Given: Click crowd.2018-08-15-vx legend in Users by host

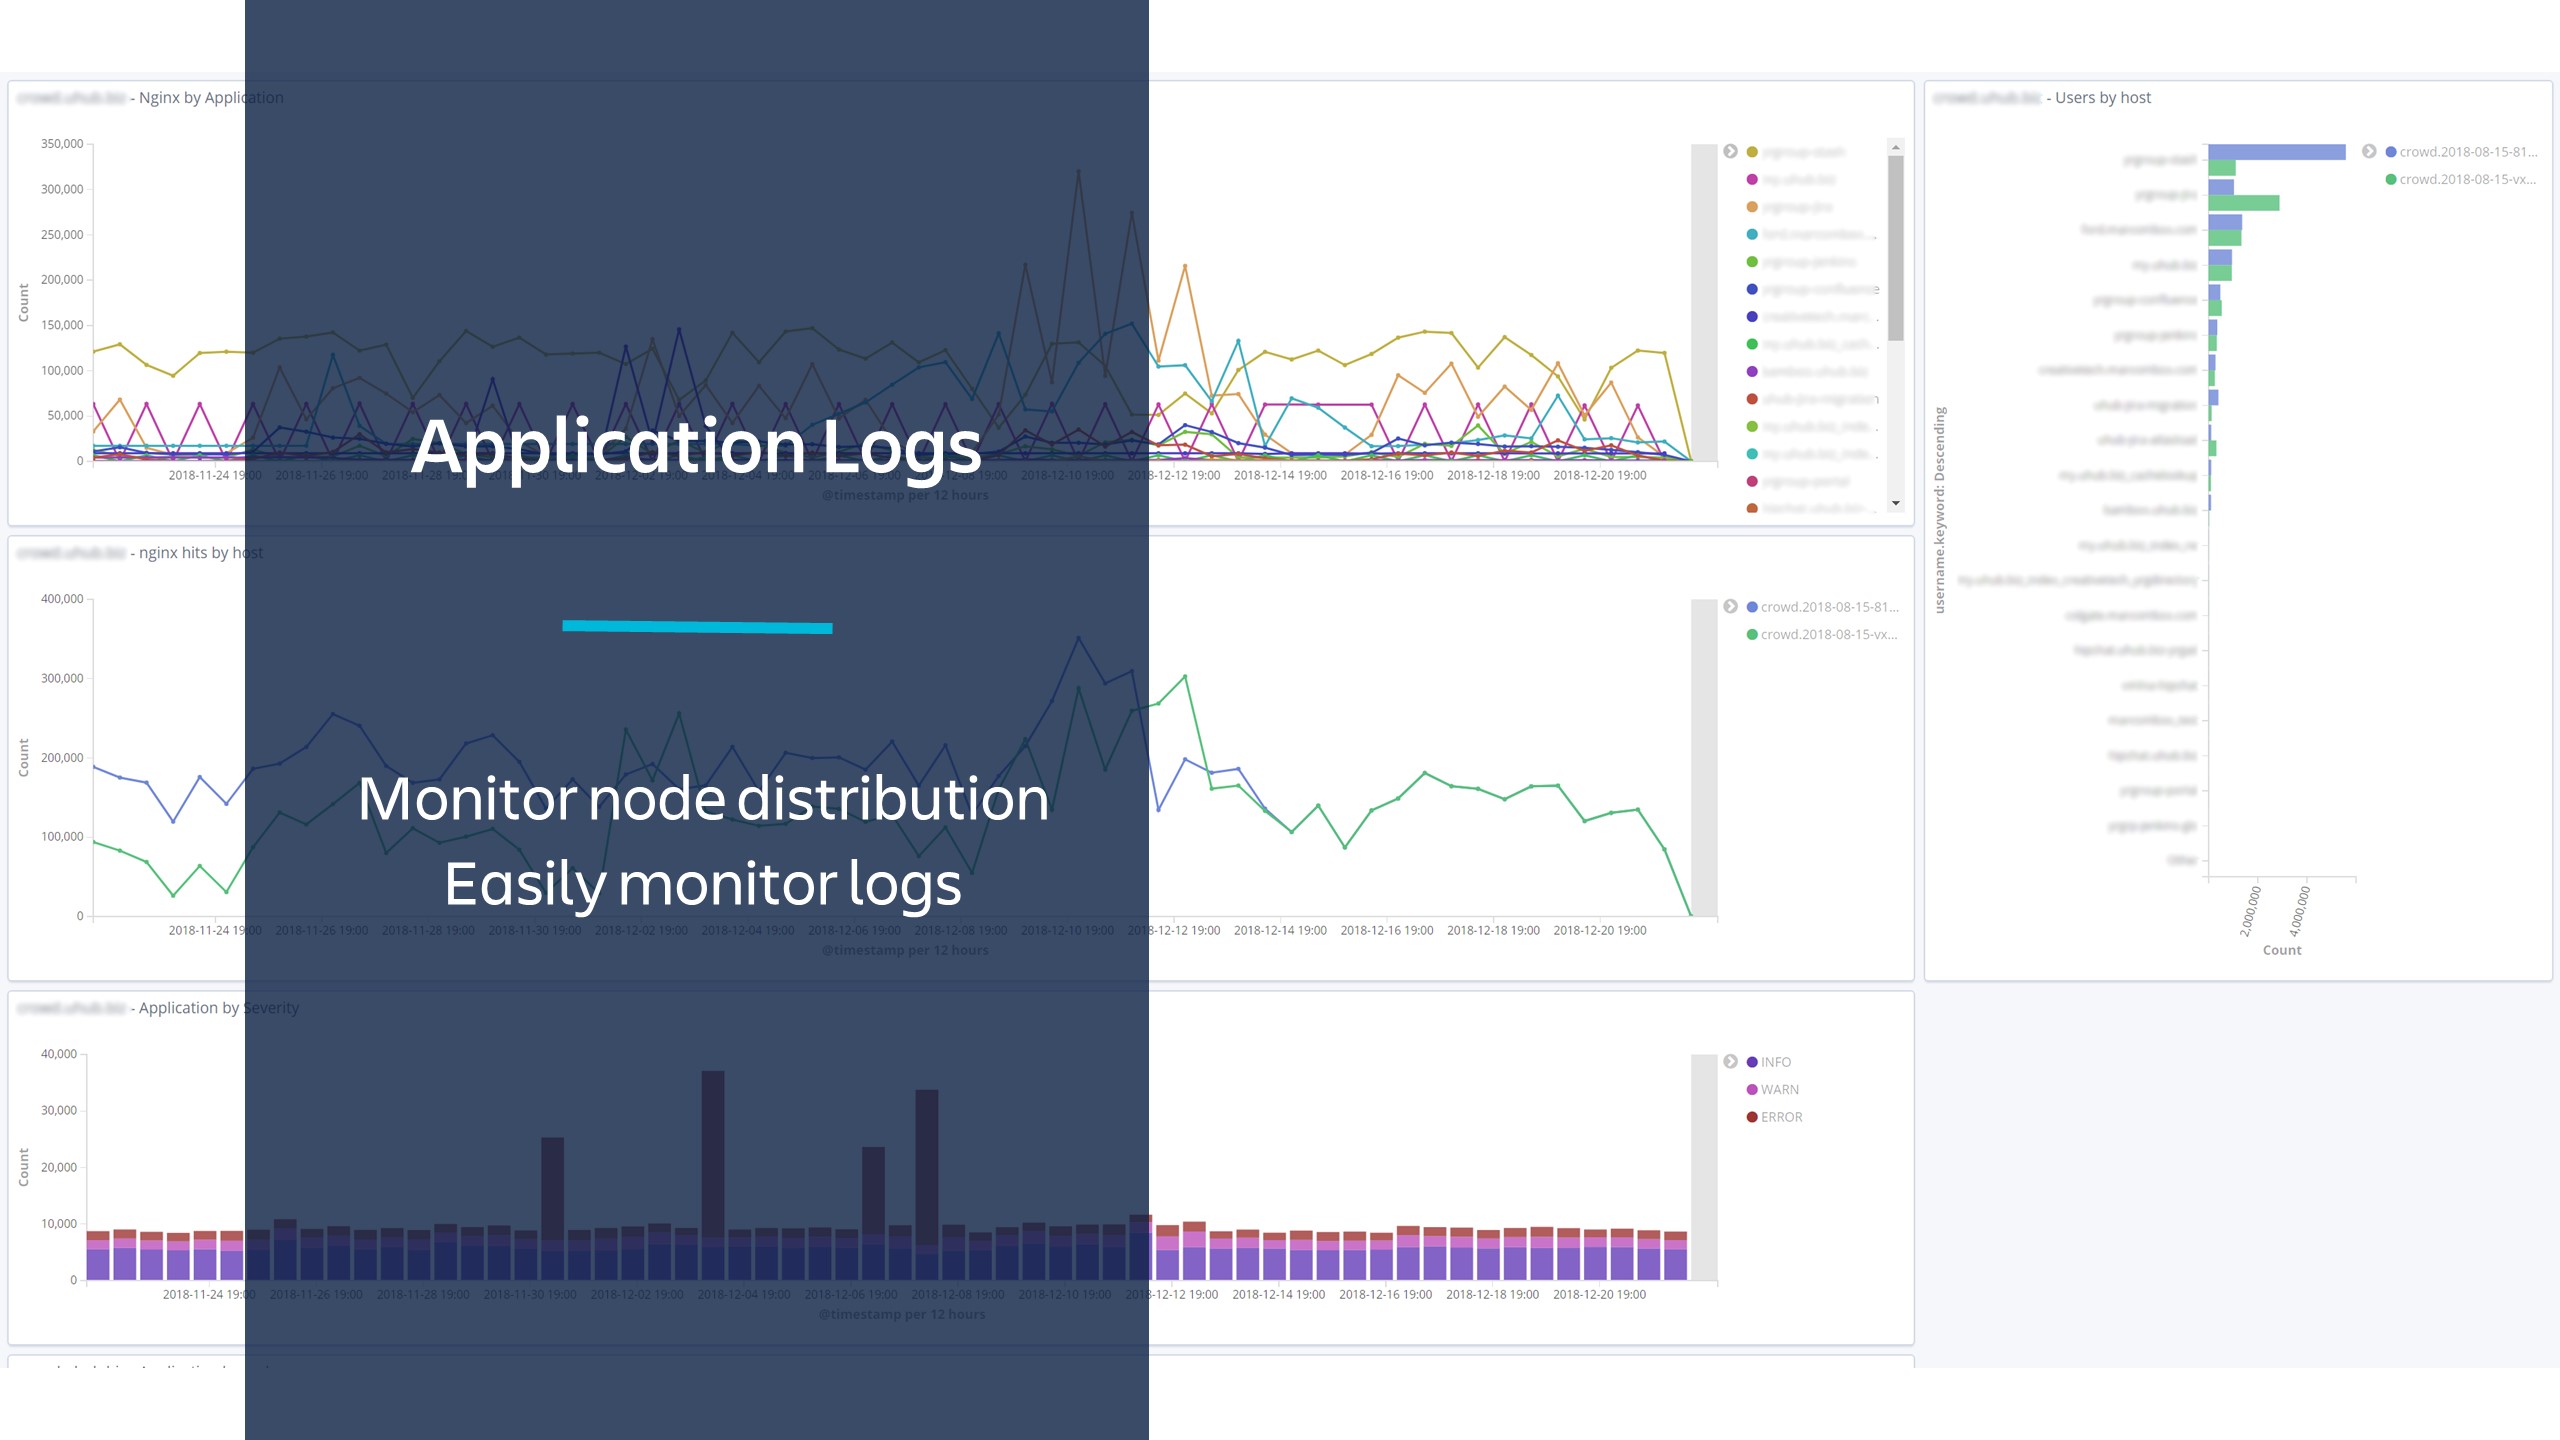Looking at the screenshot, I should pos(2462,179).
